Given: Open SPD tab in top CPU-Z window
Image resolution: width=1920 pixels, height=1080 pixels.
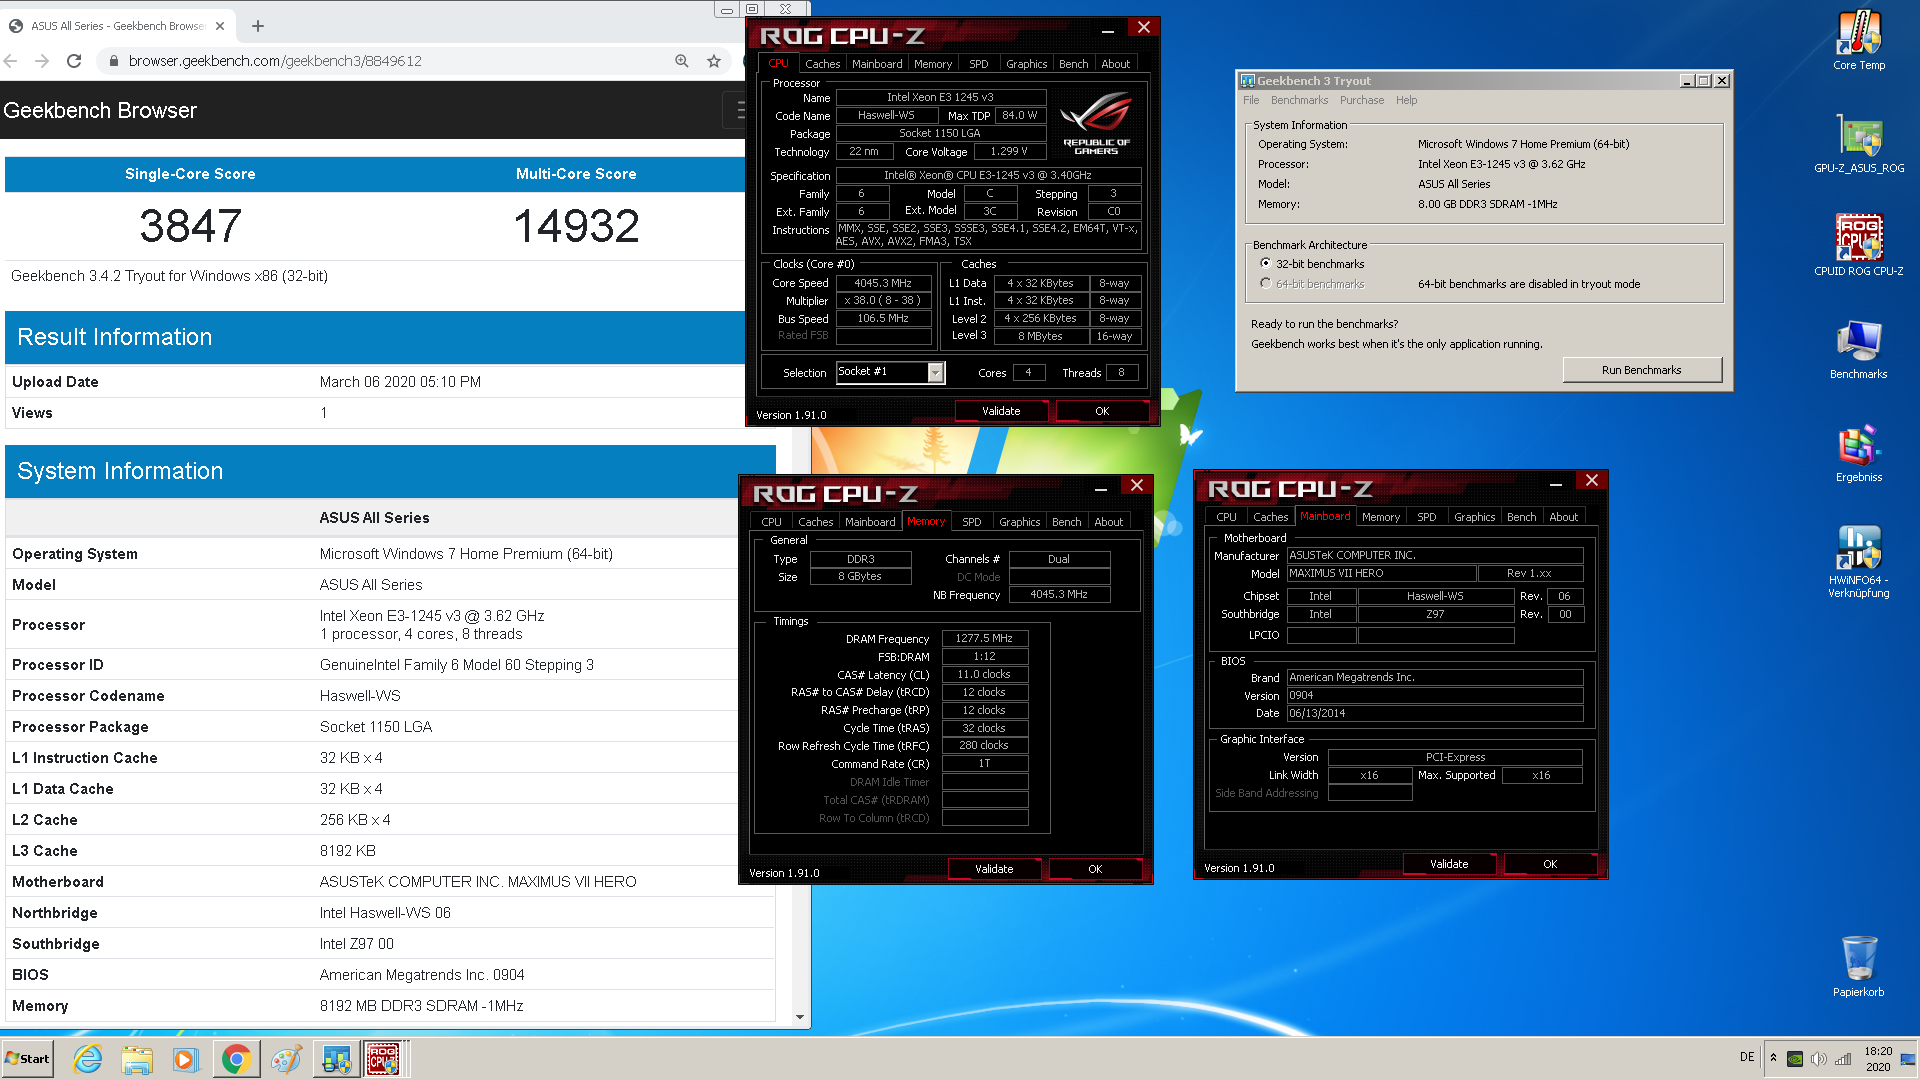Looking at the screenshot, I should [978, 64].
